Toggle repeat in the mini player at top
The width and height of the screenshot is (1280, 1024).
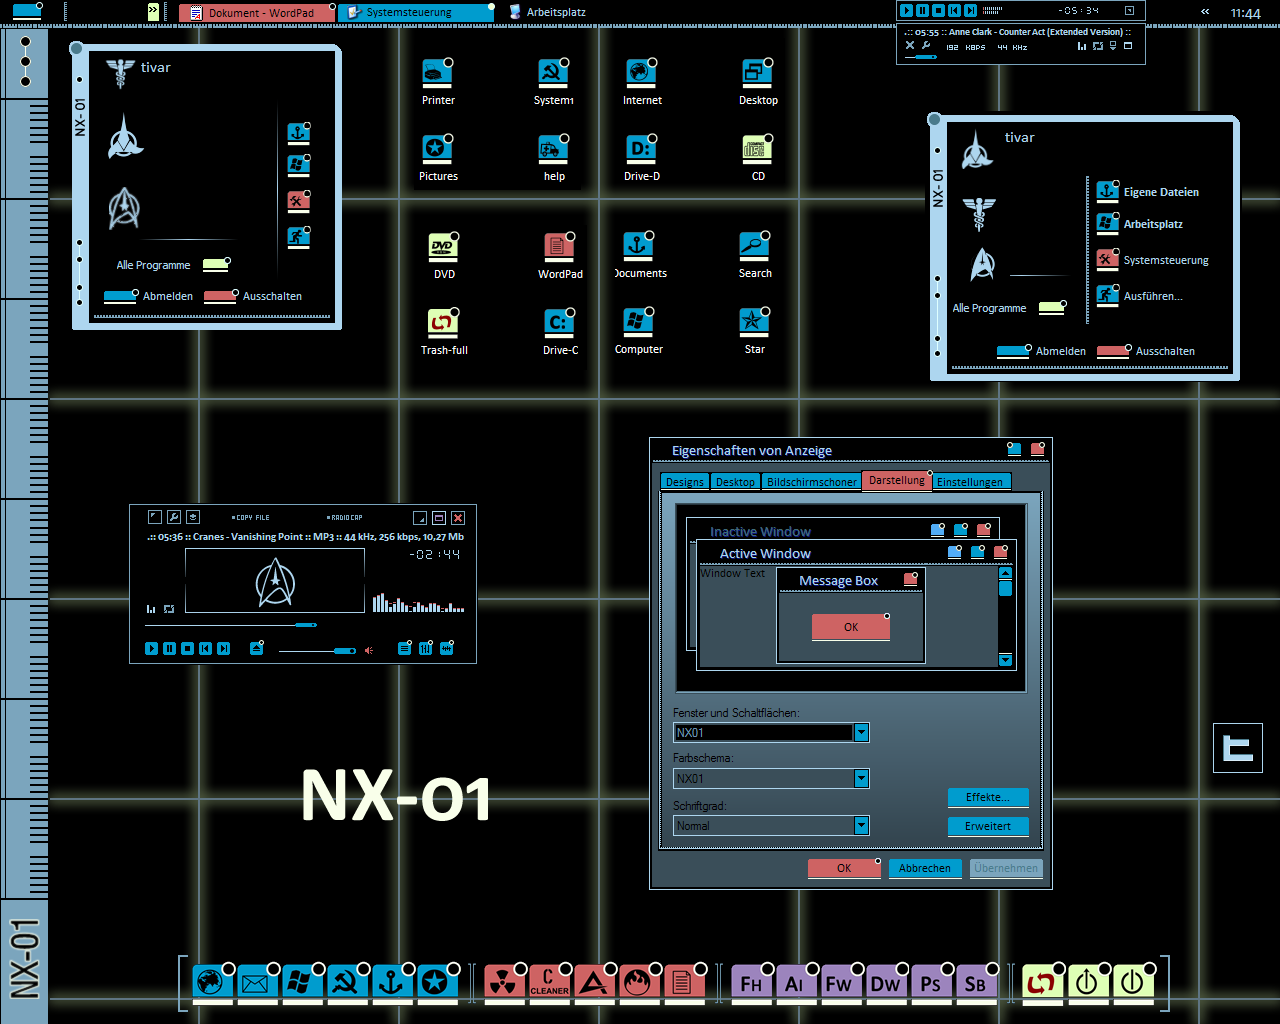[1098, 46]
